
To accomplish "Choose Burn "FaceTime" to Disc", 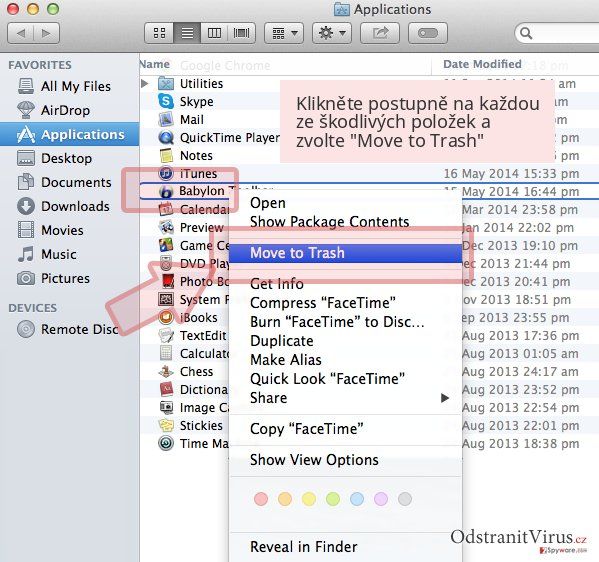I will (345, 322).
